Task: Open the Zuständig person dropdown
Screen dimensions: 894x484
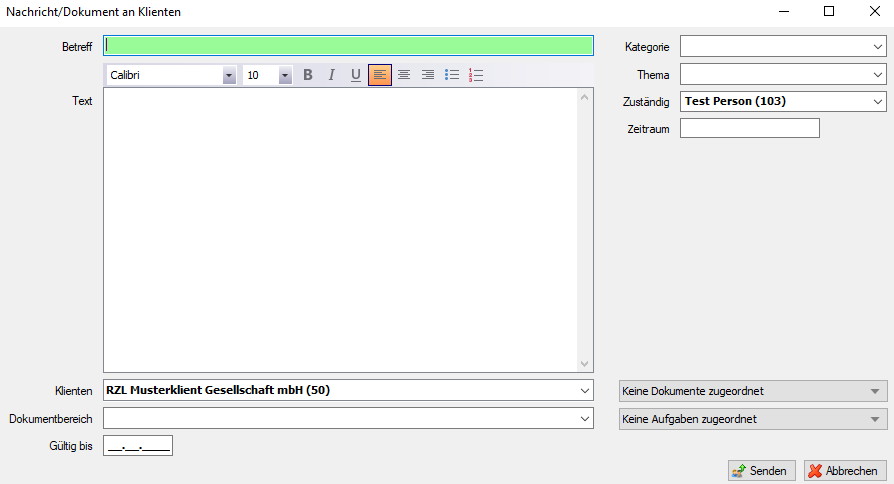Action: 877,101
